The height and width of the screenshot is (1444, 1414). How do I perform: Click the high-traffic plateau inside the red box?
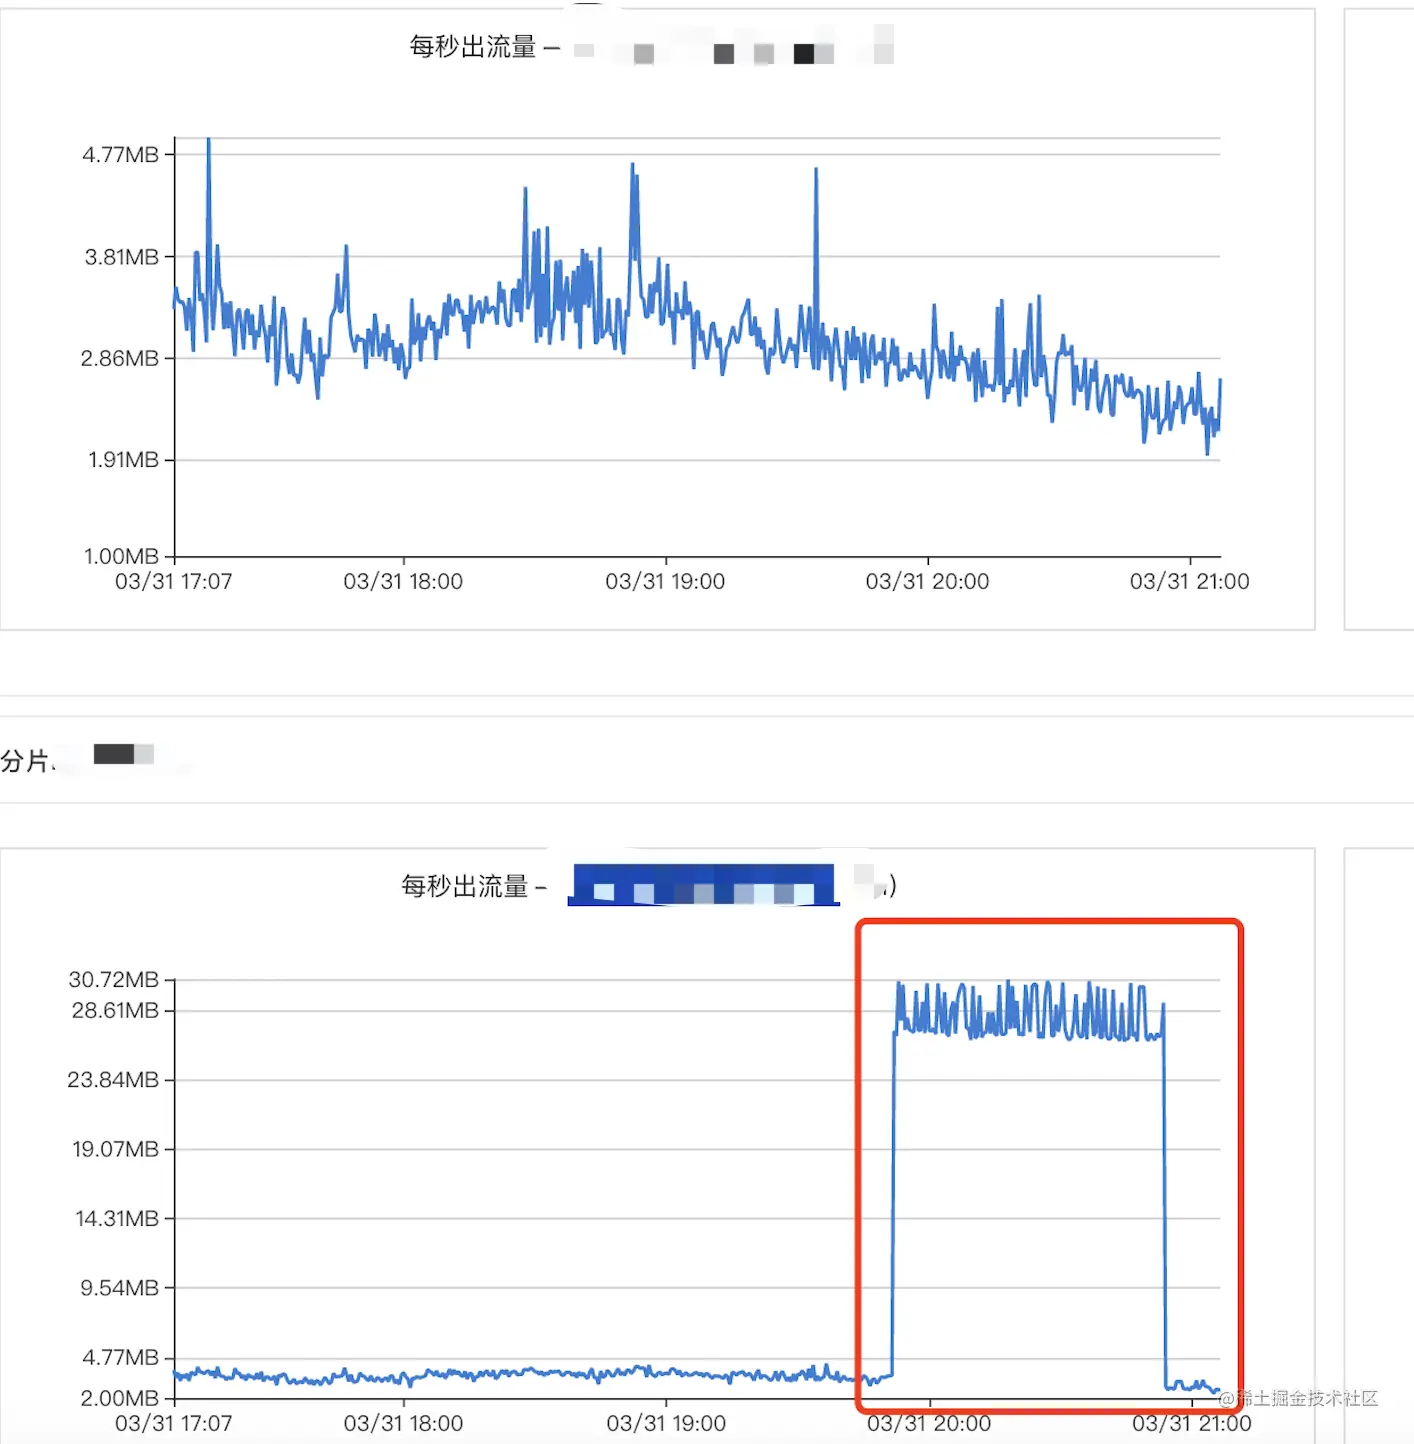tap(1029, 1011)
